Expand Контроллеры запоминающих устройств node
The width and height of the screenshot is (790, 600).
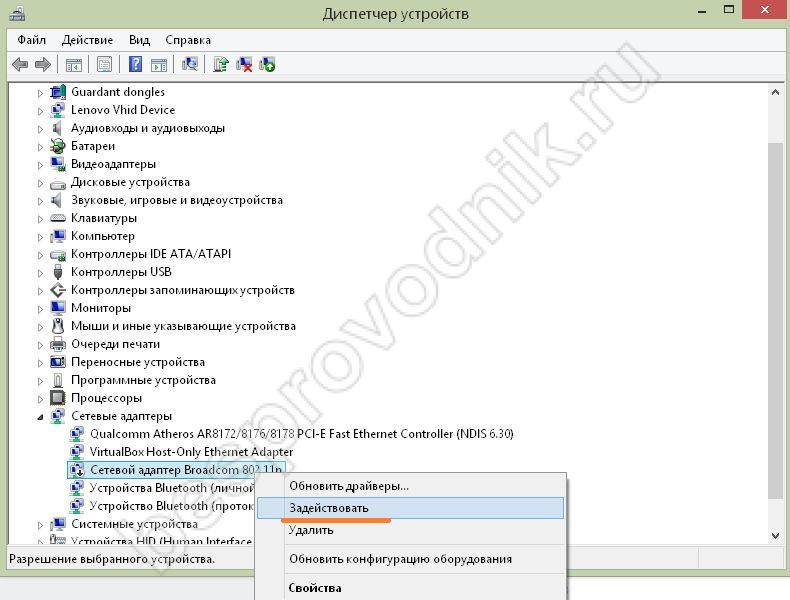point(40,291)
